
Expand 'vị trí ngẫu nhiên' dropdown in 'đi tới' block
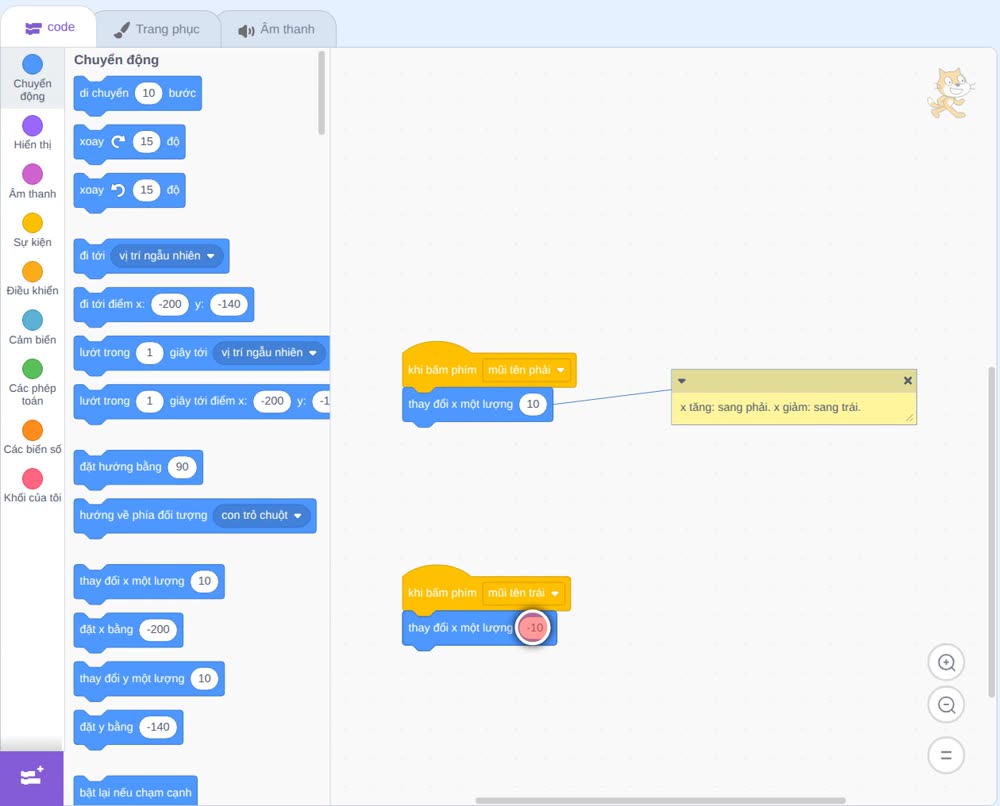click(x=167, y=256)
